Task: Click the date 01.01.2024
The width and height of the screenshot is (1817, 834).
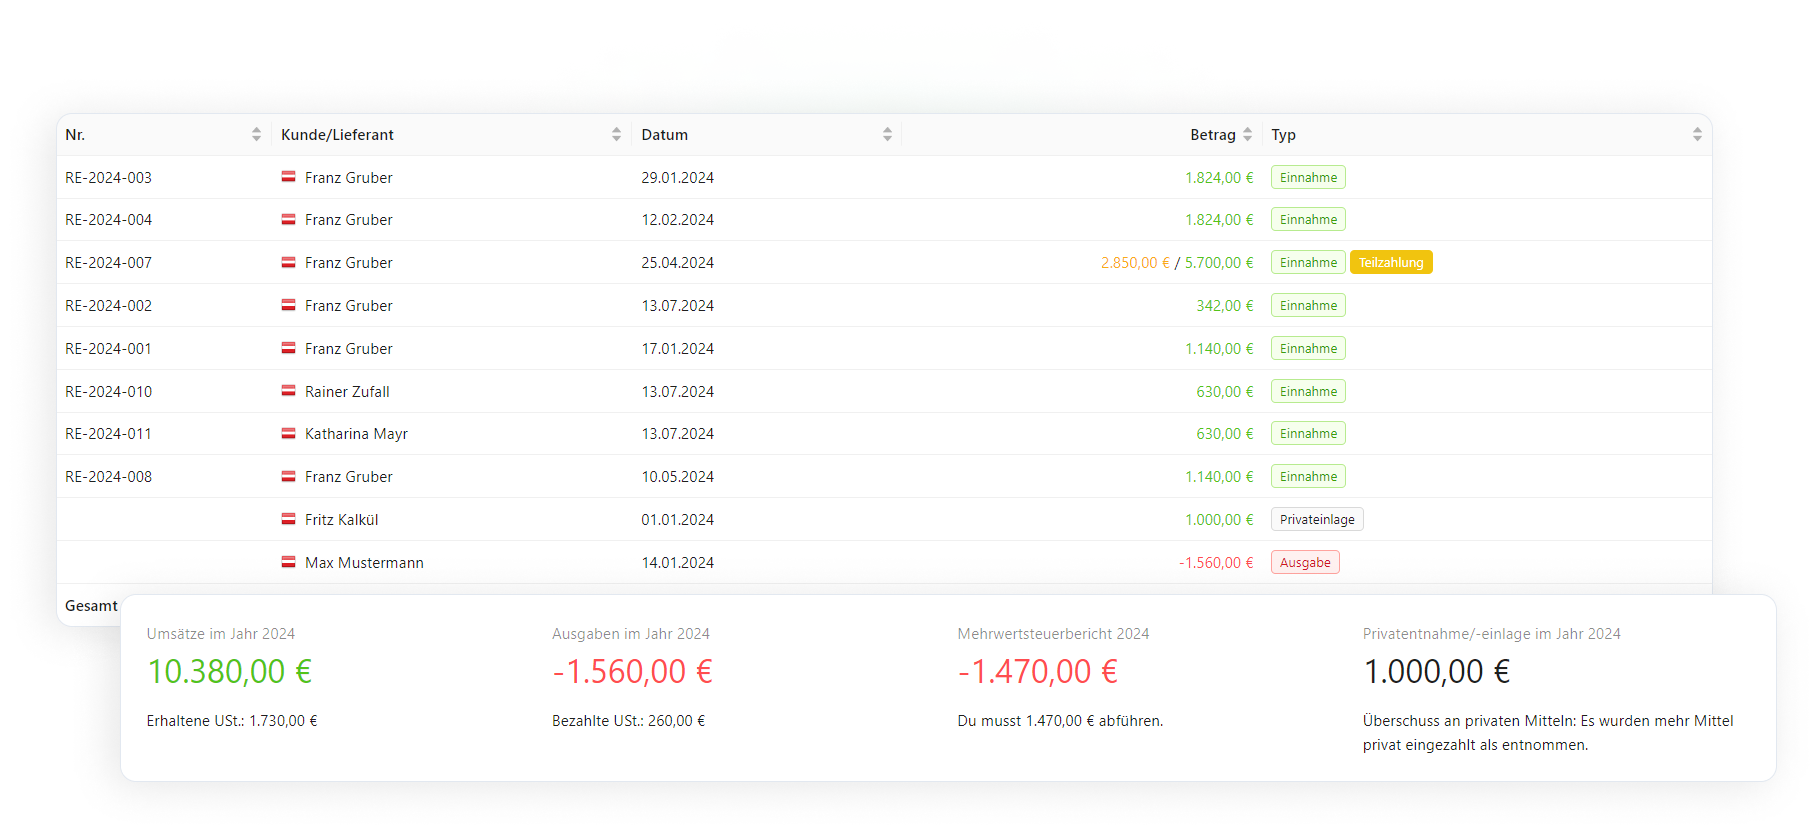Action: point(677,520)
